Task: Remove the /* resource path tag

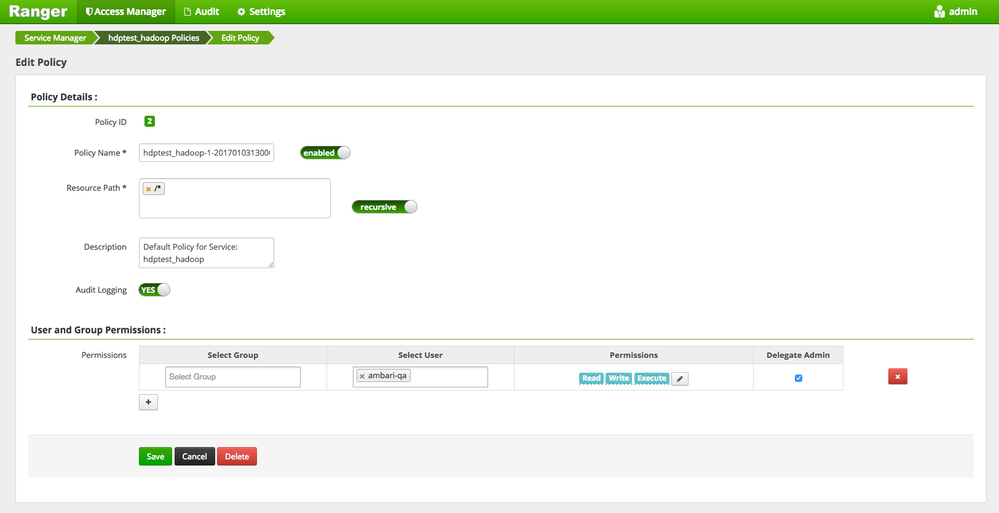Action: tap(148, 189)
